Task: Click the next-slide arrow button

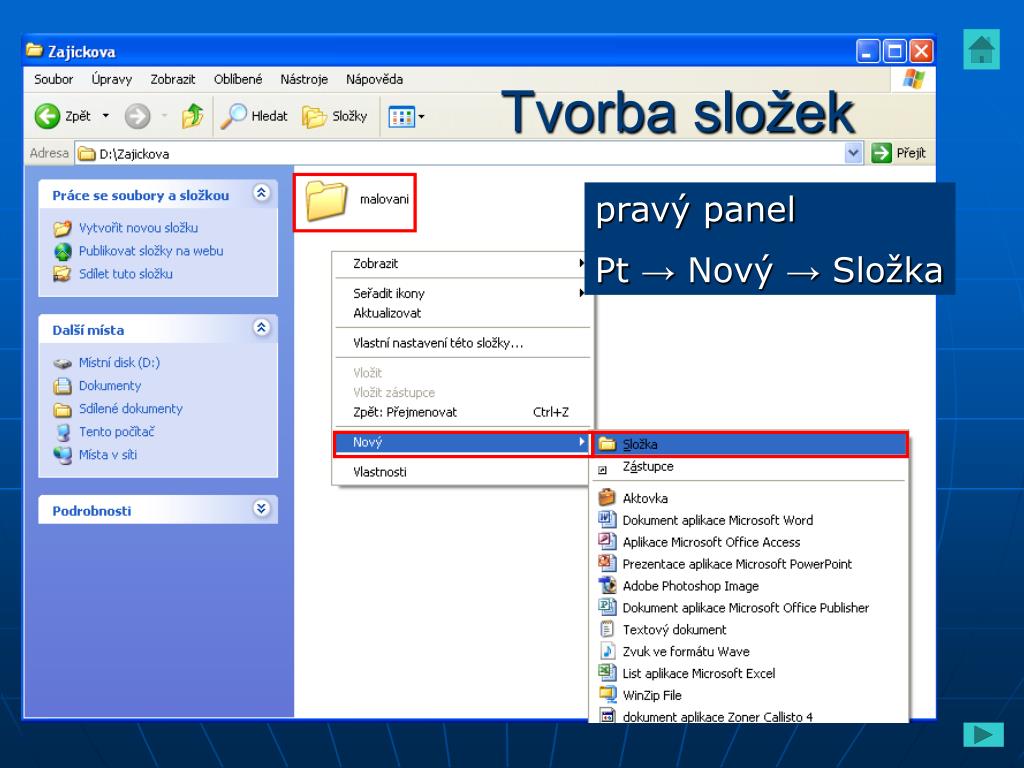Action: 984,735
